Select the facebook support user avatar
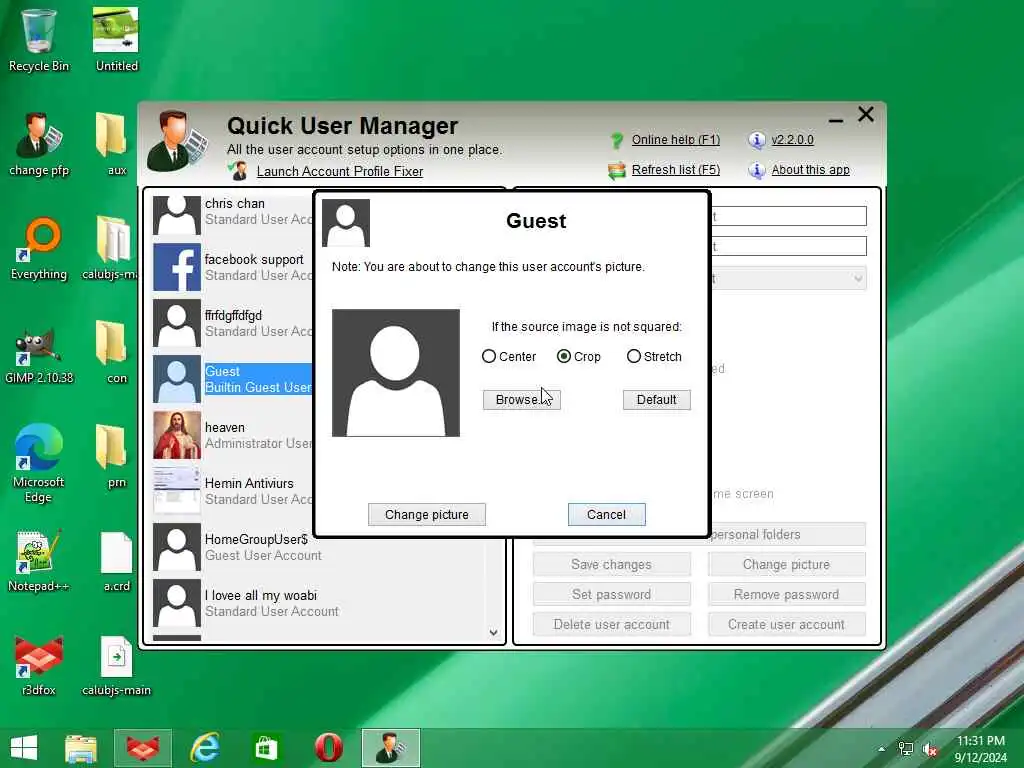1024x768 pixels. pos(176,267)
